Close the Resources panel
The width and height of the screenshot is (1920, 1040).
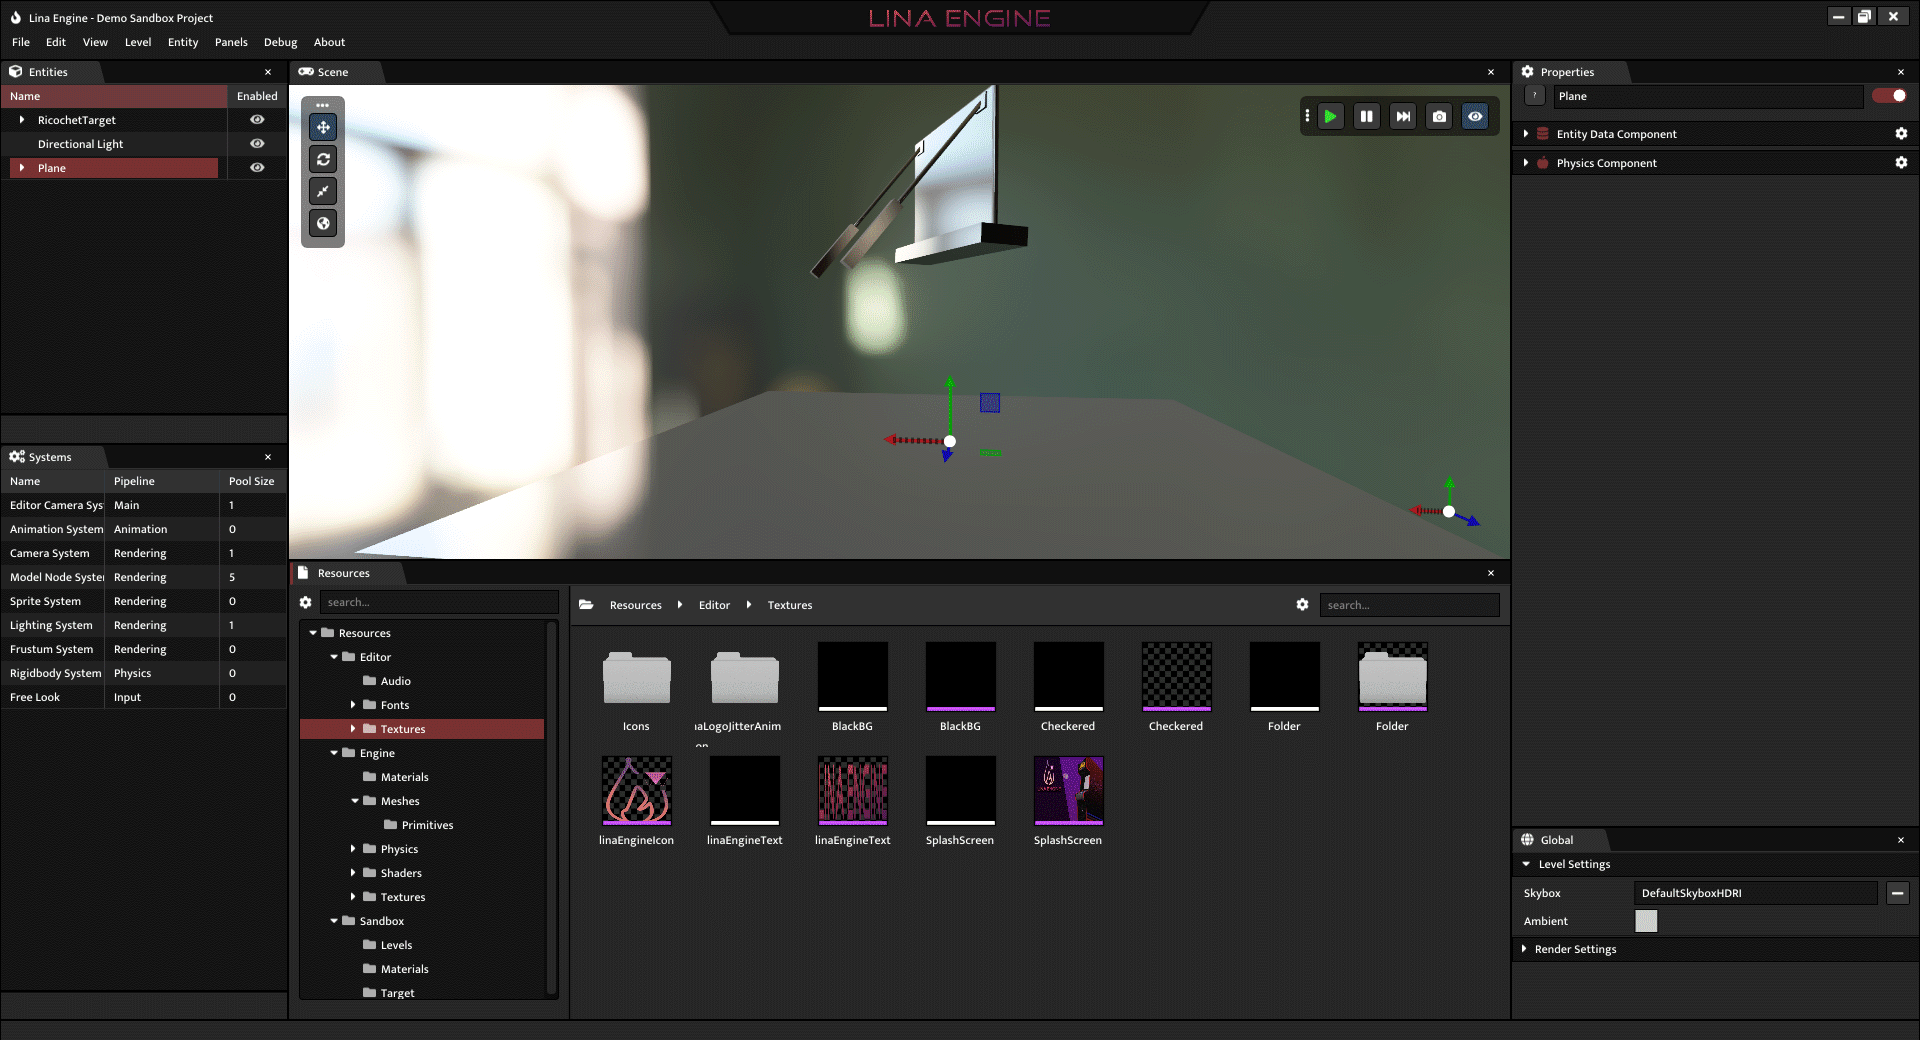(1491, 573)
